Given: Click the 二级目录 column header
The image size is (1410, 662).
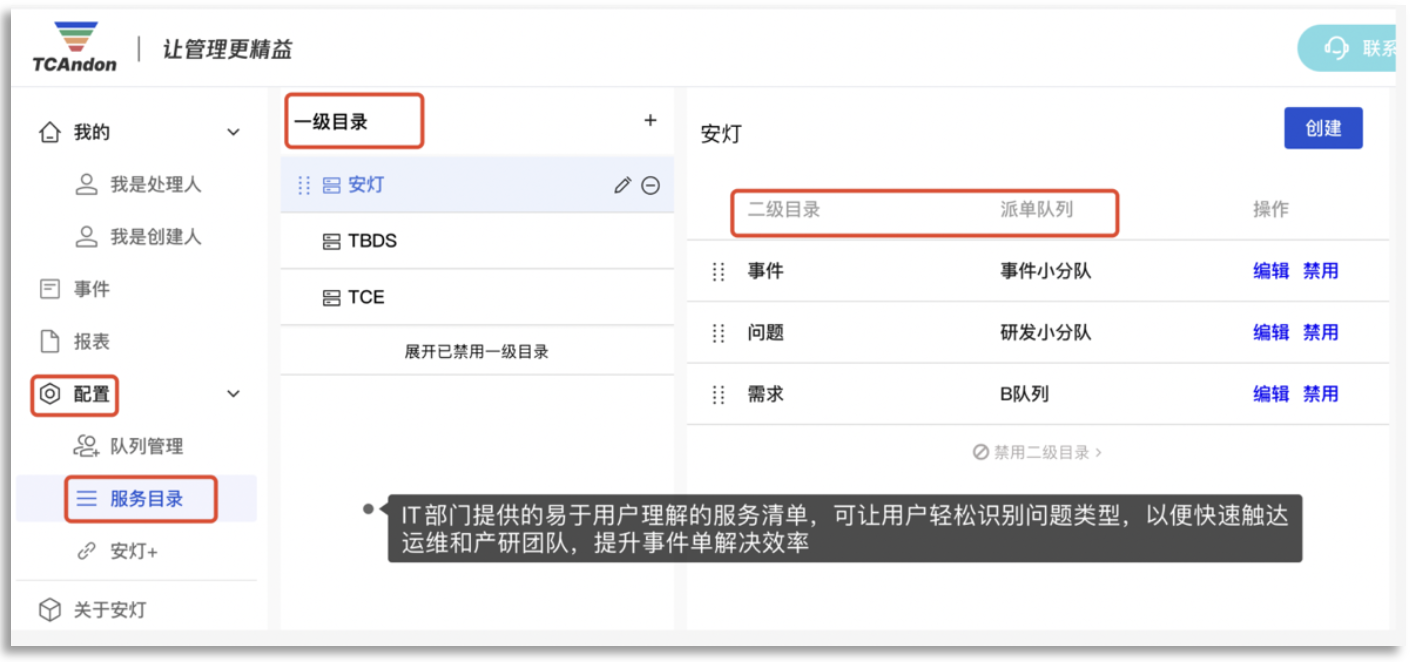Looking at the screenshot, I should (784, 210).
